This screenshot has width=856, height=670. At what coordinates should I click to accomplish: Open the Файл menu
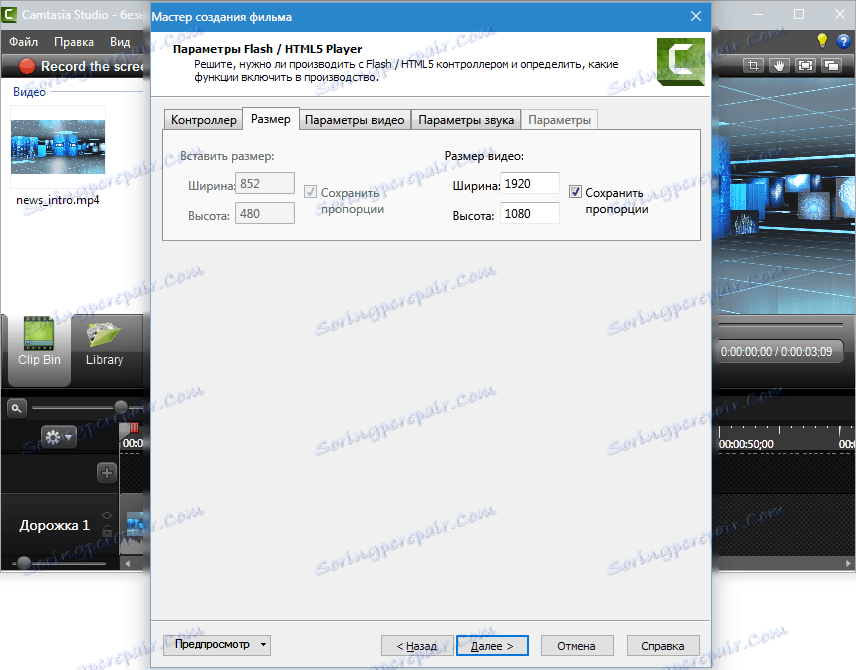tap(23, 41)
